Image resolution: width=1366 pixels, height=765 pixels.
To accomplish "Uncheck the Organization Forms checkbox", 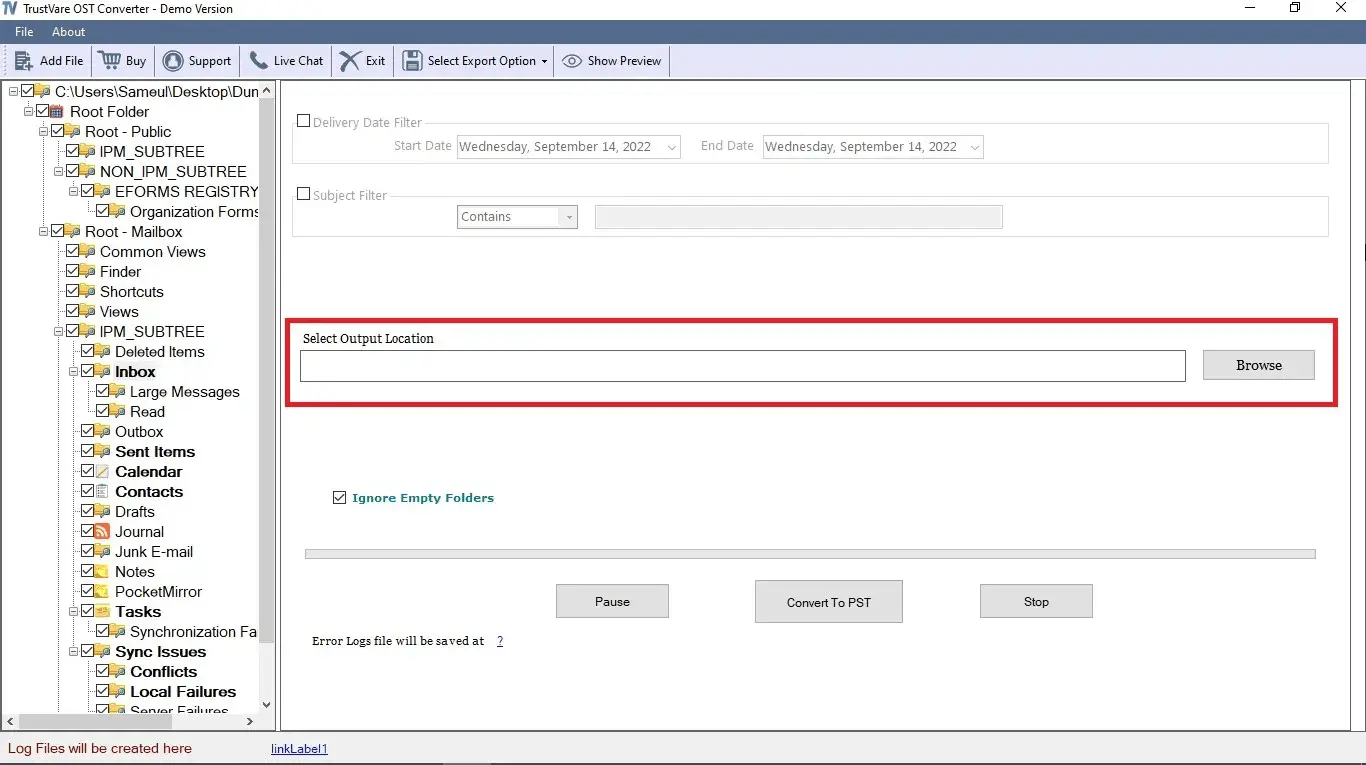I will coord(102,211).
